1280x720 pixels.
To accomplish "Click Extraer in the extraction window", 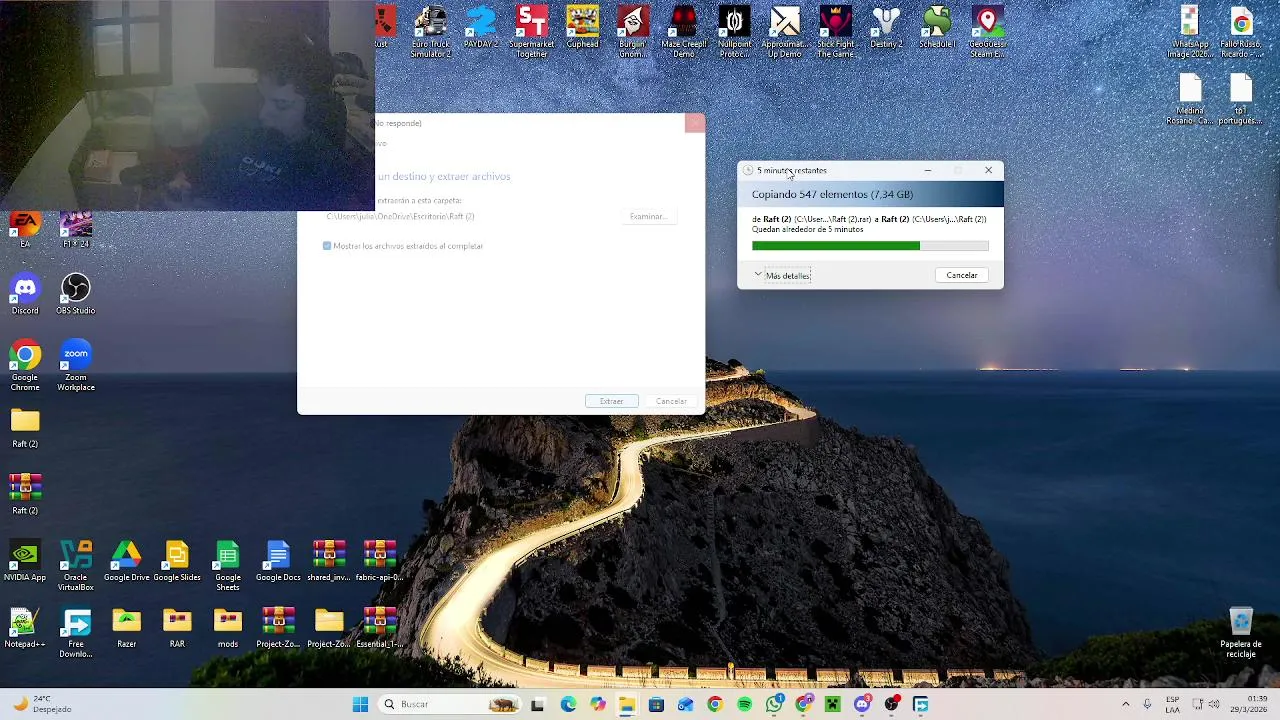I will click(x=611, y=401).
